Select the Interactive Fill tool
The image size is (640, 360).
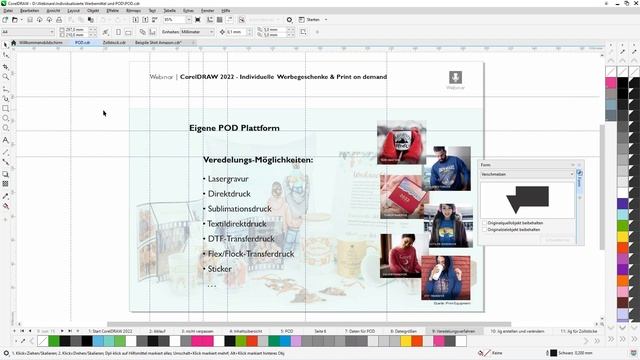[5, 207]
